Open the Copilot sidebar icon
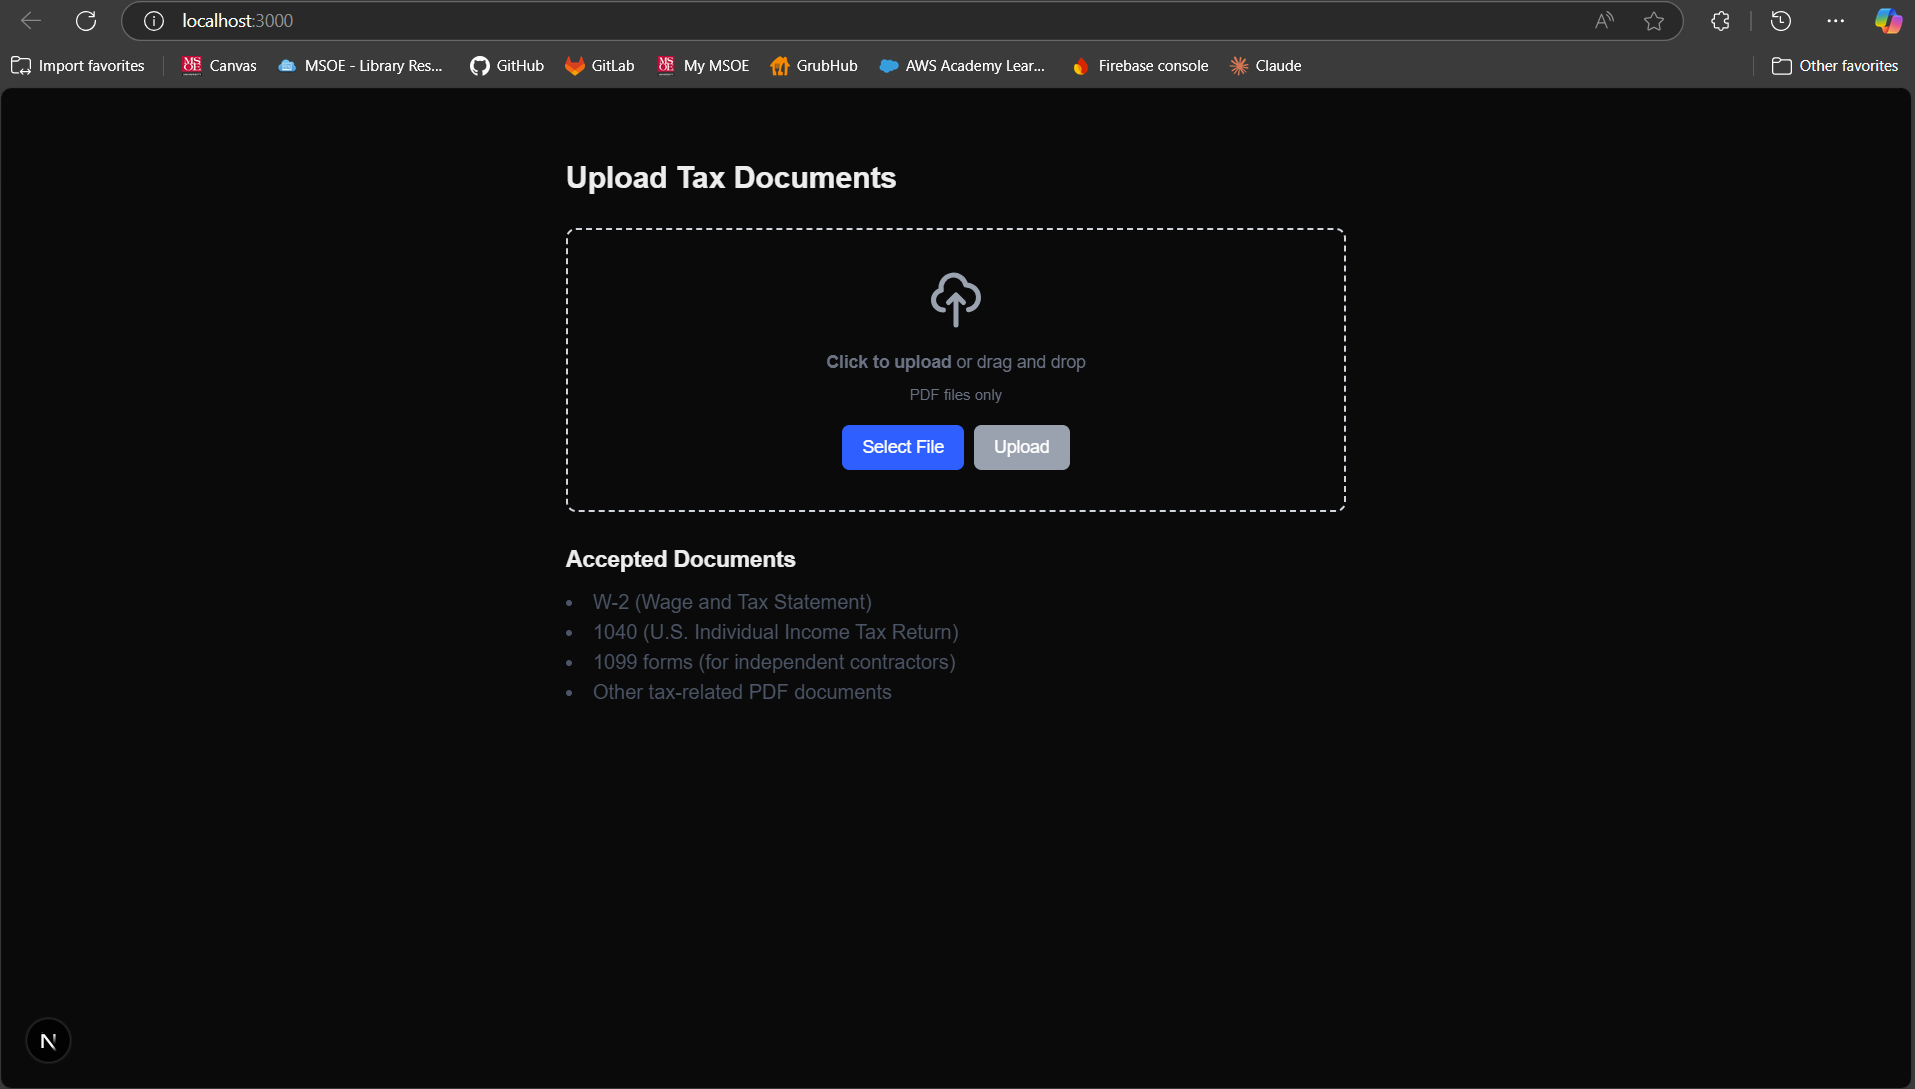This screenshot has width=1915, height=1089. 1887,21
